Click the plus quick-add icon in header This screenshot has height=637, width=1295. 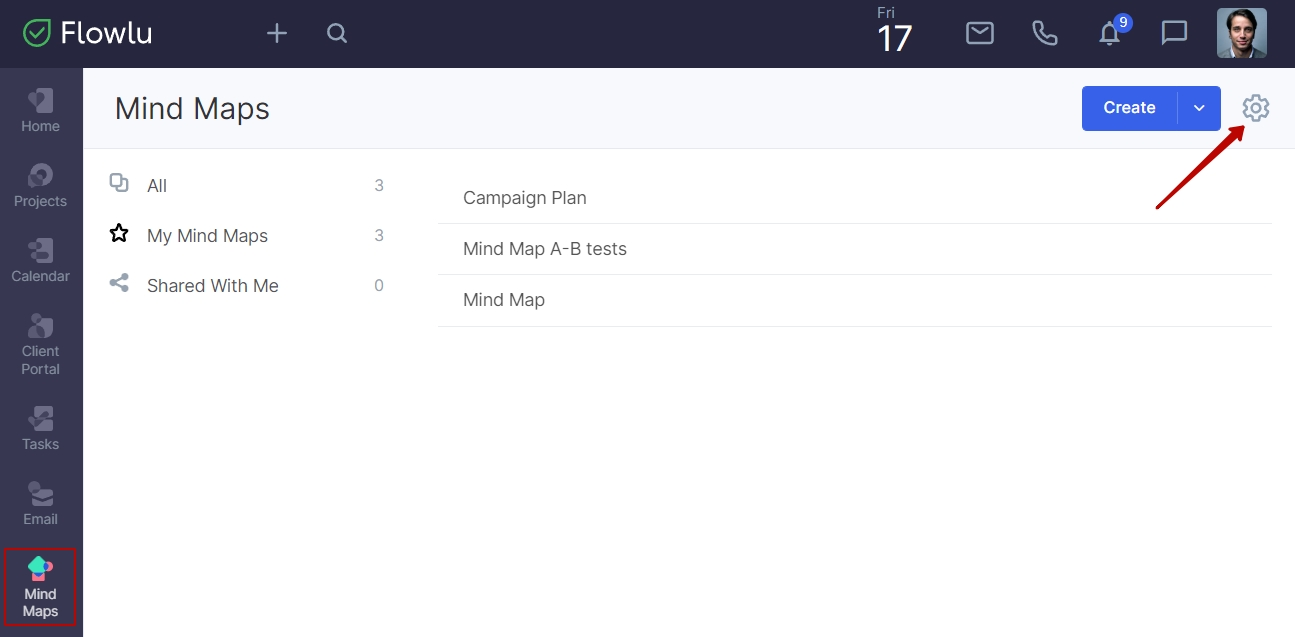277,34
